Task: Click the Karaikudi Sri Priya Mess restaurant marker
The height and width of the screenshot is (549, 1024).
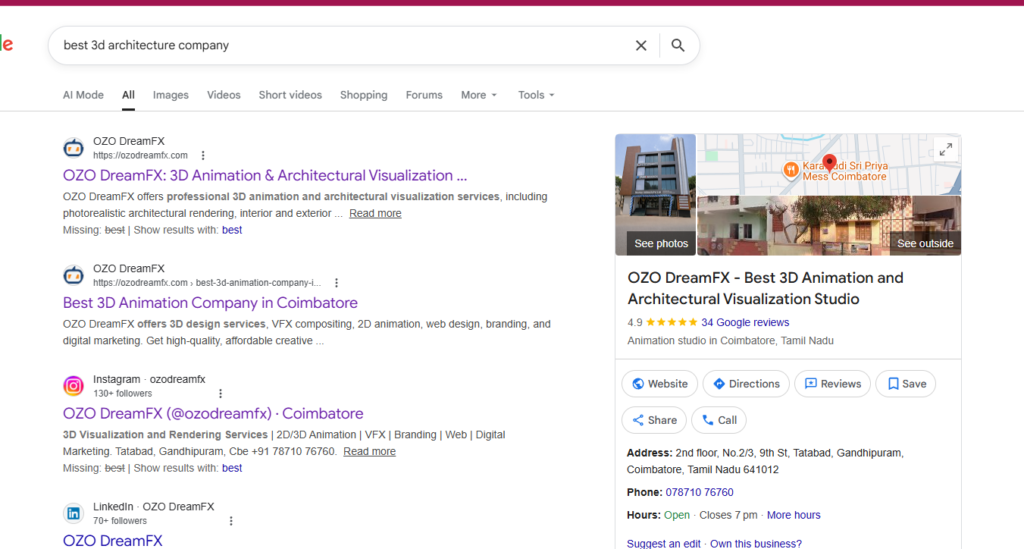Action: click(791, 170)
